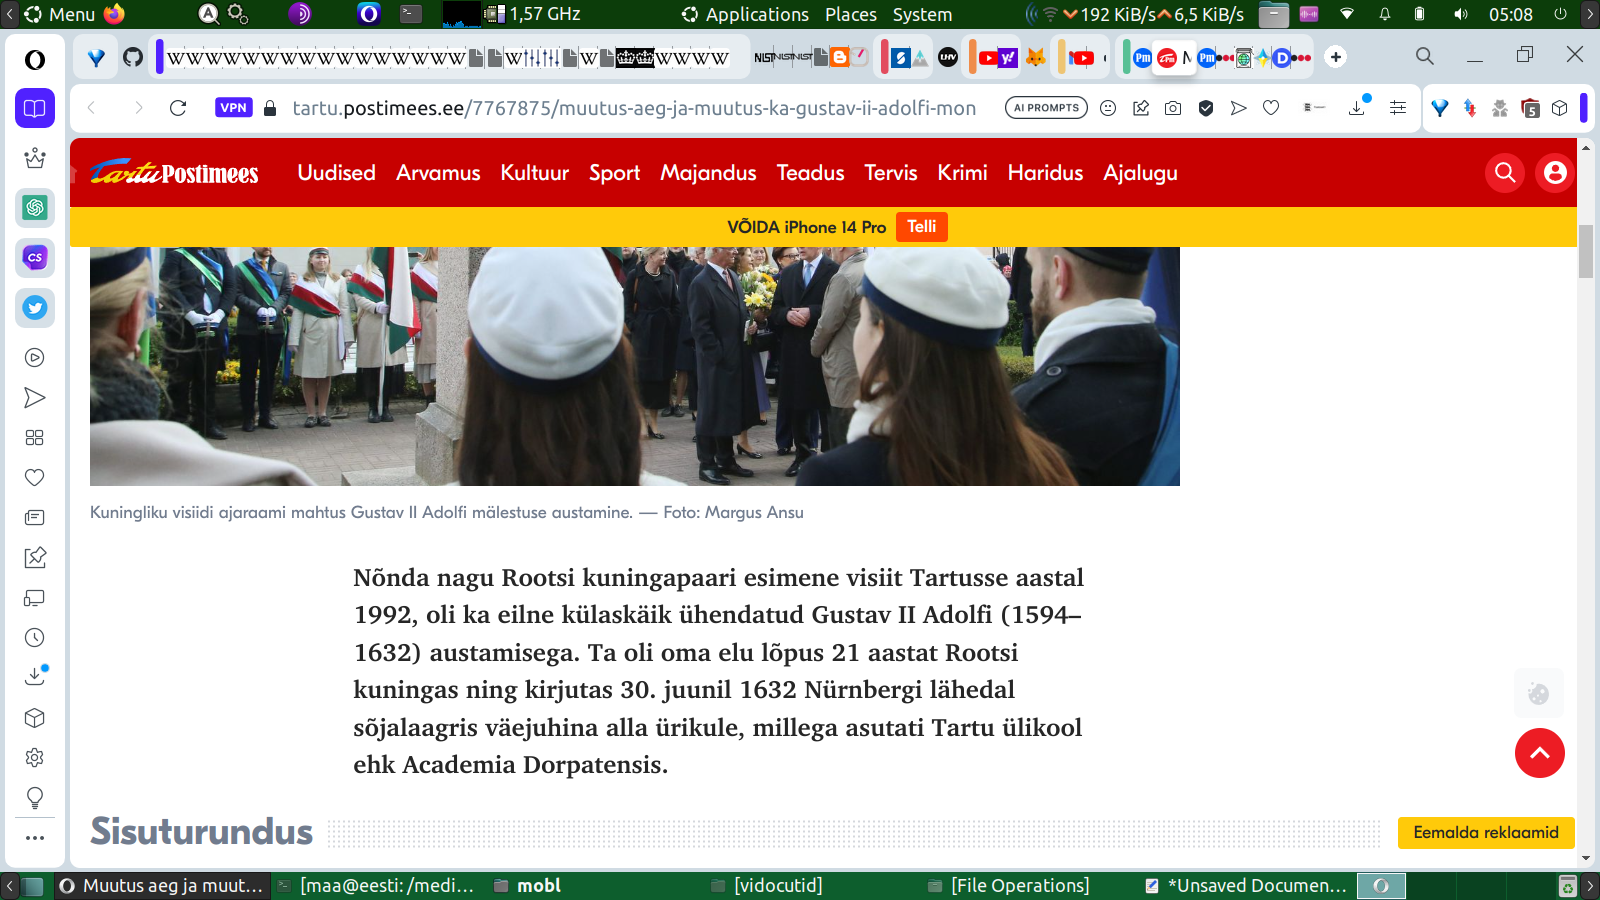Image resolution: width=1600 pixels, height=900 pixels.
Task: Take a snapshot with the camera icon
Action: pos(1173,108)
